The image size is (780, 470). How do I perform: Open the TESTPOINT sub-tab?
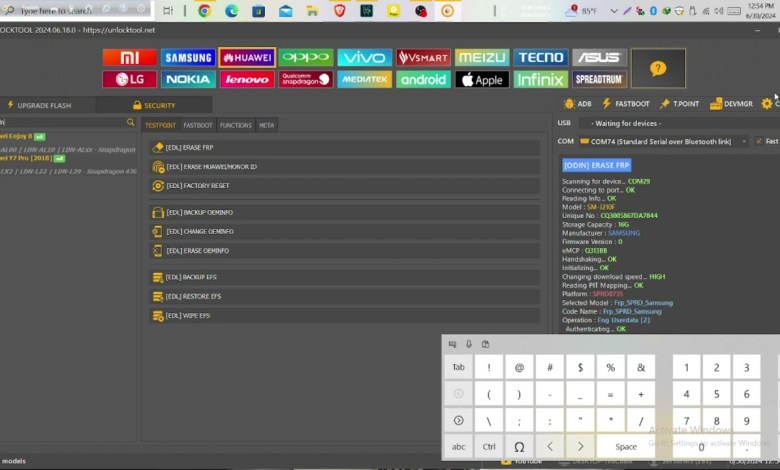(160, 125)
